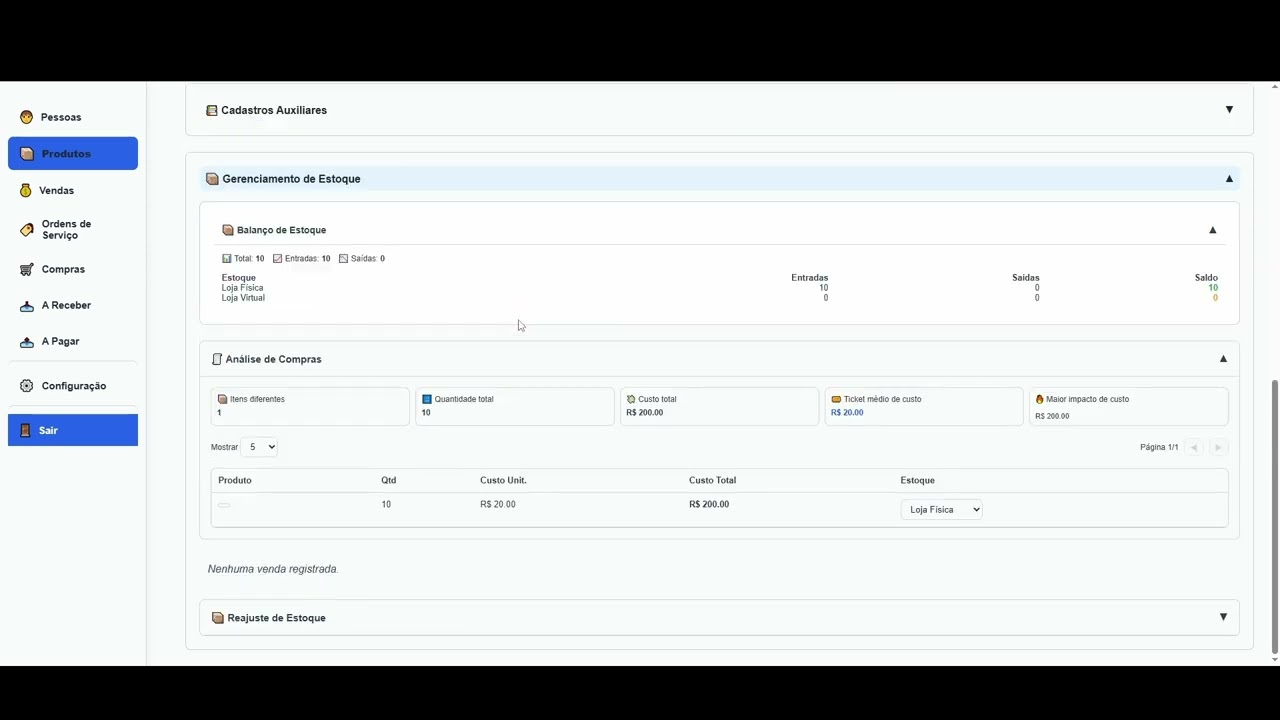
Task: Click the page vertical scrollbar thumb
Action: point(1274,516)
